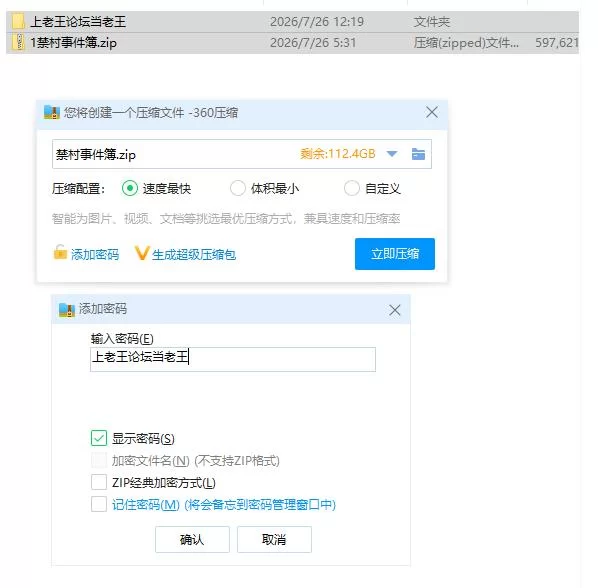Open the browse folder icon beside the archive name

coord(418,154)
